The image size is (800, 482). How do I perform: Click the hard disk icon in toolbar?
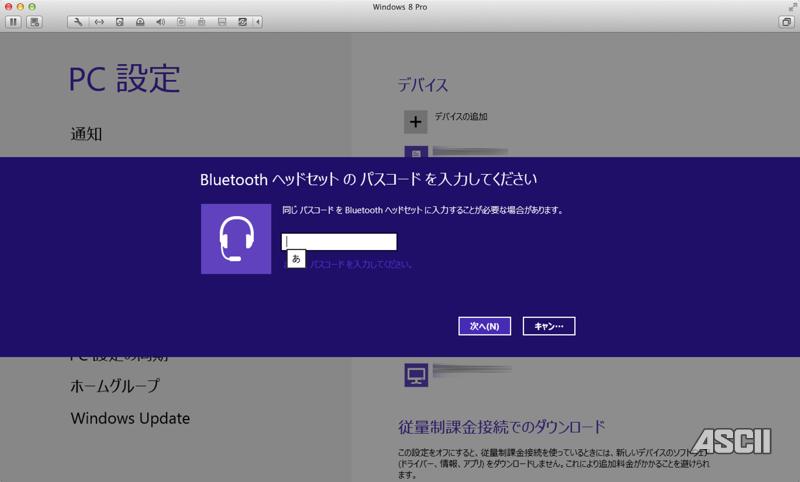119,22
